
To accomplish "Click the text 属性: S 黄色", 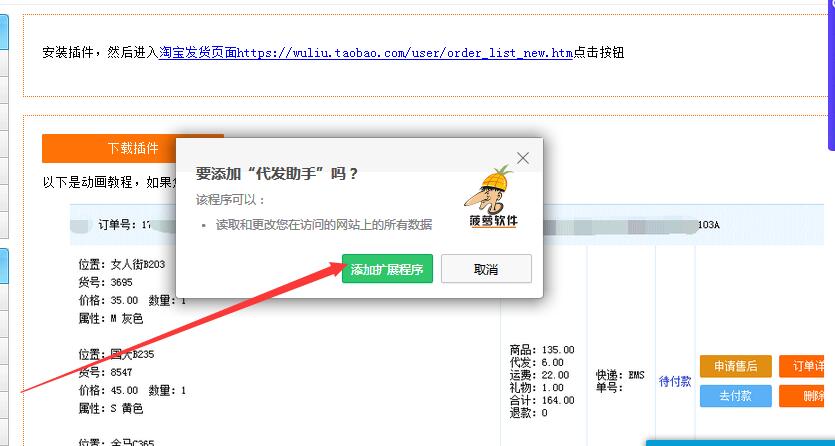I will coord(111,408).
